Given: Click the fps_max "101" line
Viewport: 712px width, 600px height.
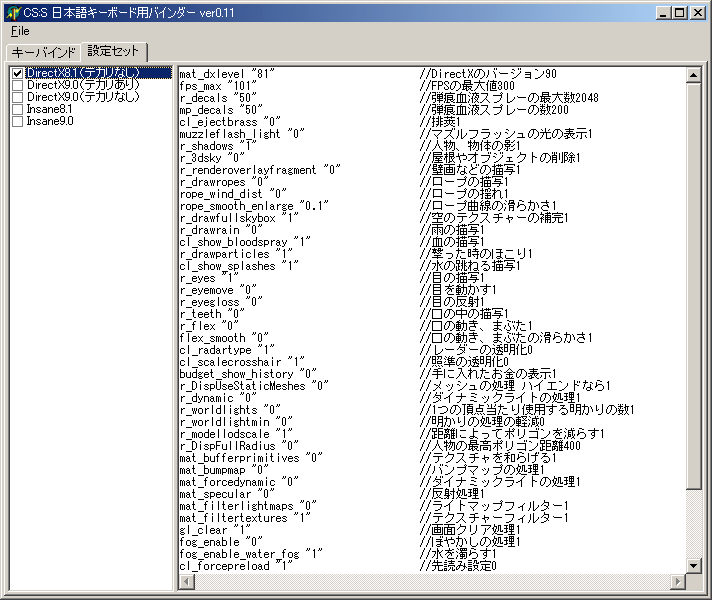Looking at the screenshot, I should point(219,86).
